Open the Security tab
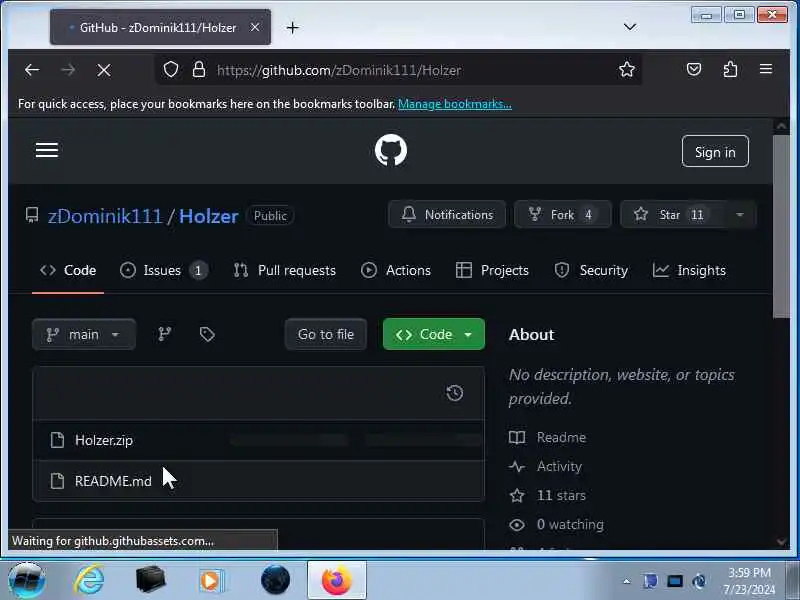The height and width of the screenshot is (600, 800). [x=591, y=270]
